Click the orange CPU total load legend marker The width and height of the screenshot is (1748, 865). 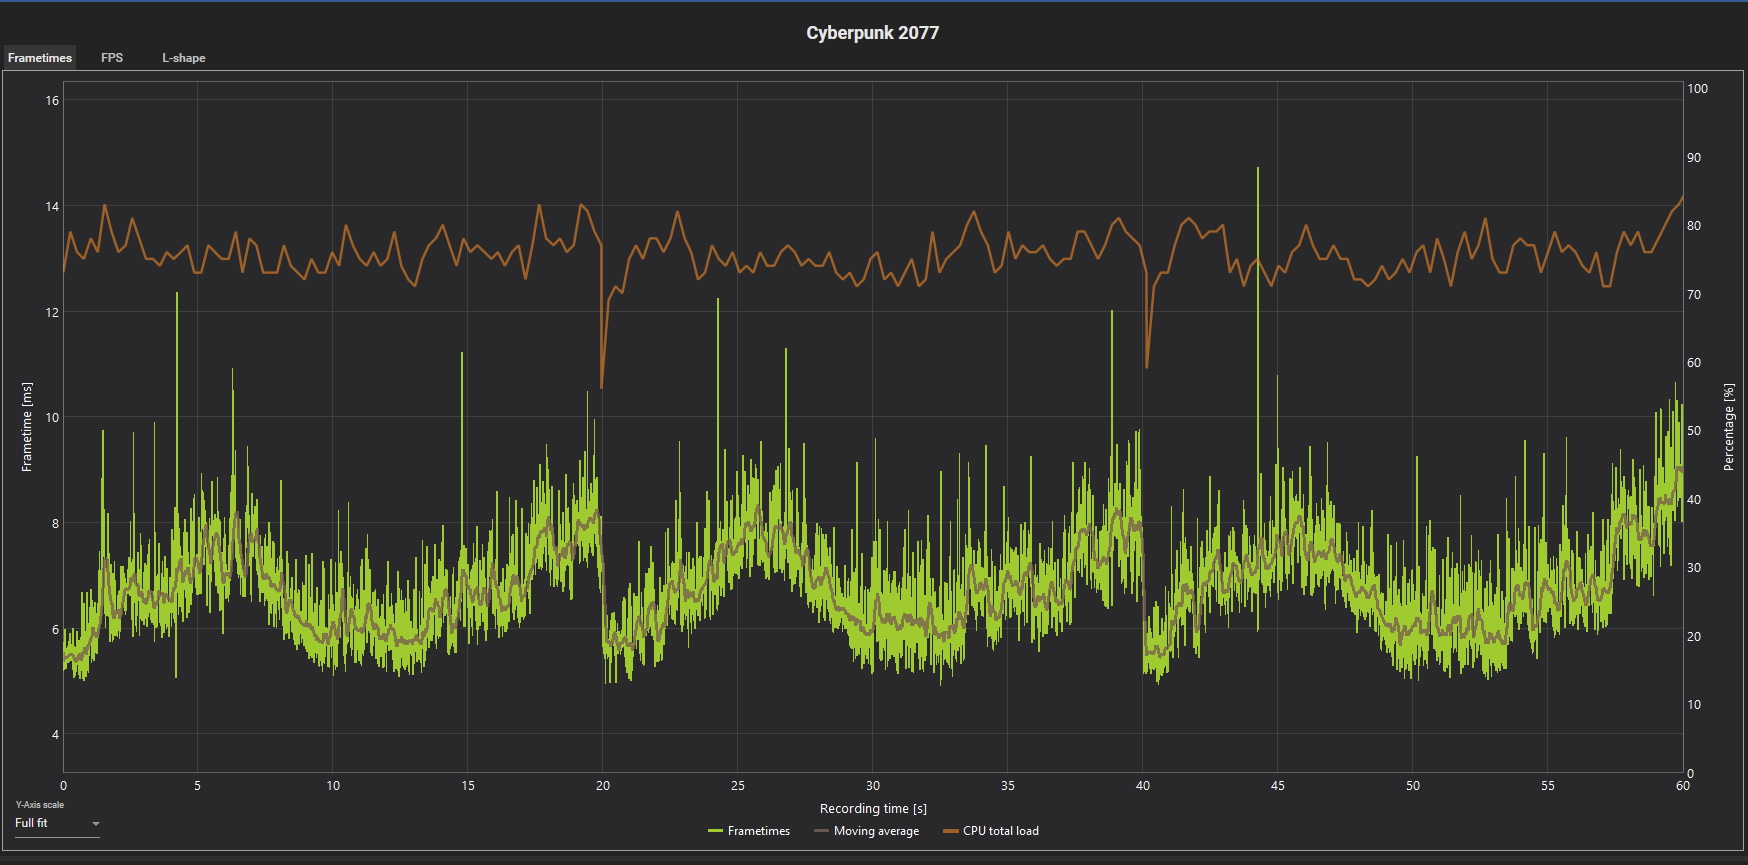(x=950, y=831)
